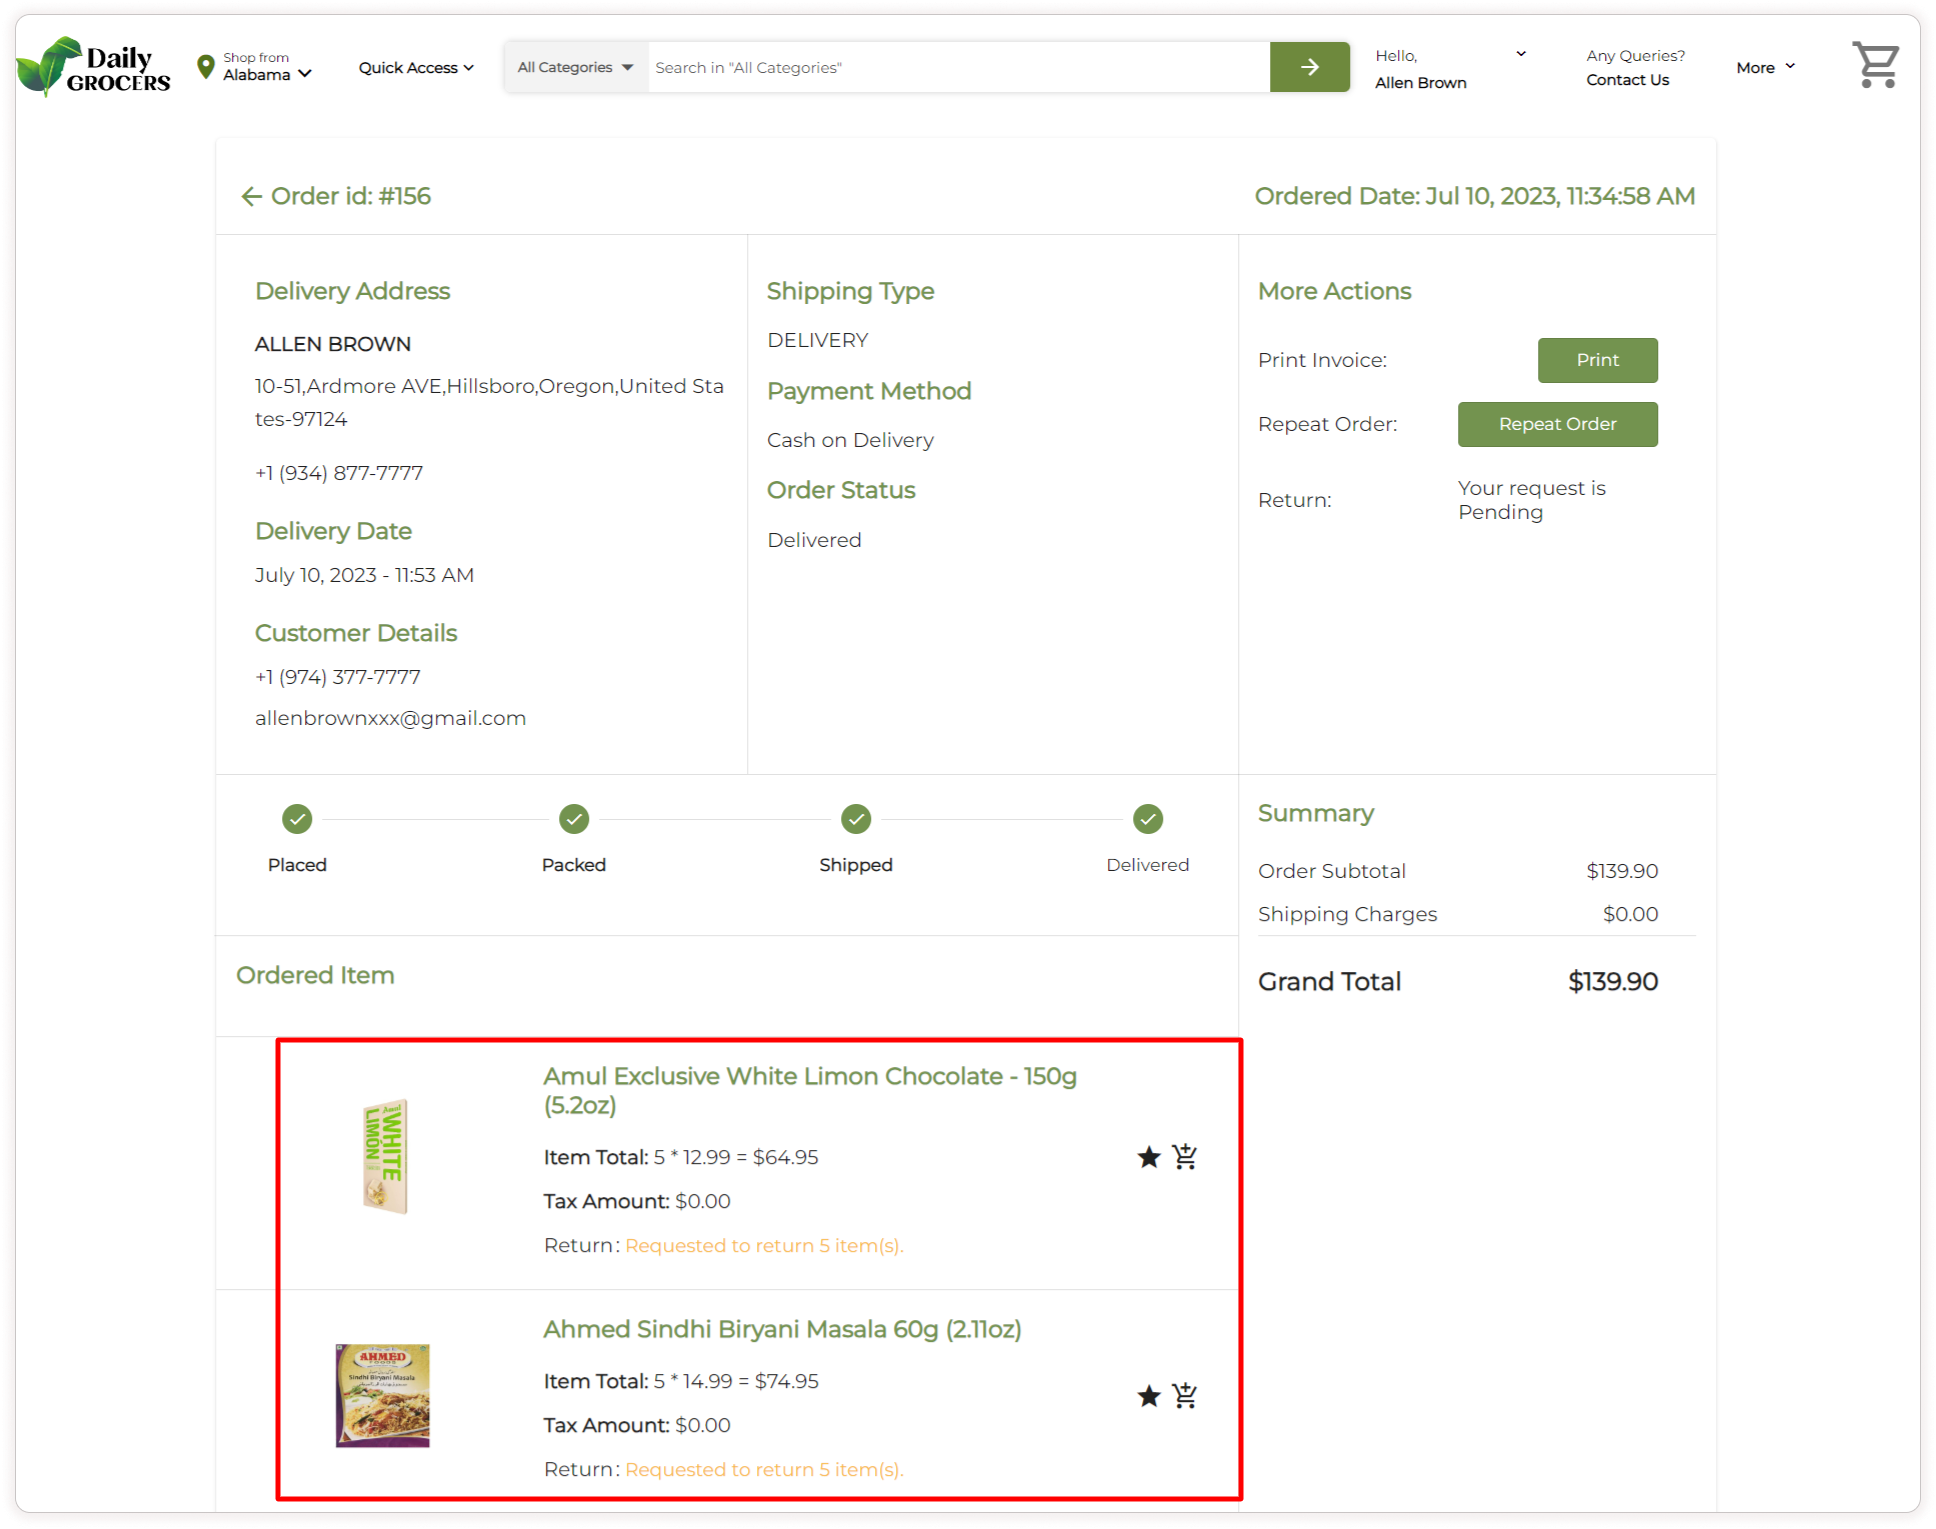Open the Quick Access menu
Viewport: 1936px width, 1529px height.
click(x=416, y=68)
